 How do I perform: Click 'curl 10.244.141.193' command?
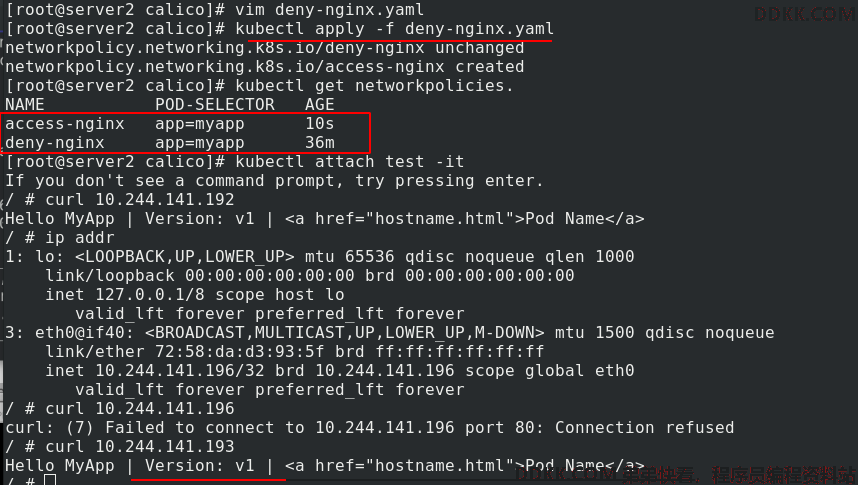point(140,447)
